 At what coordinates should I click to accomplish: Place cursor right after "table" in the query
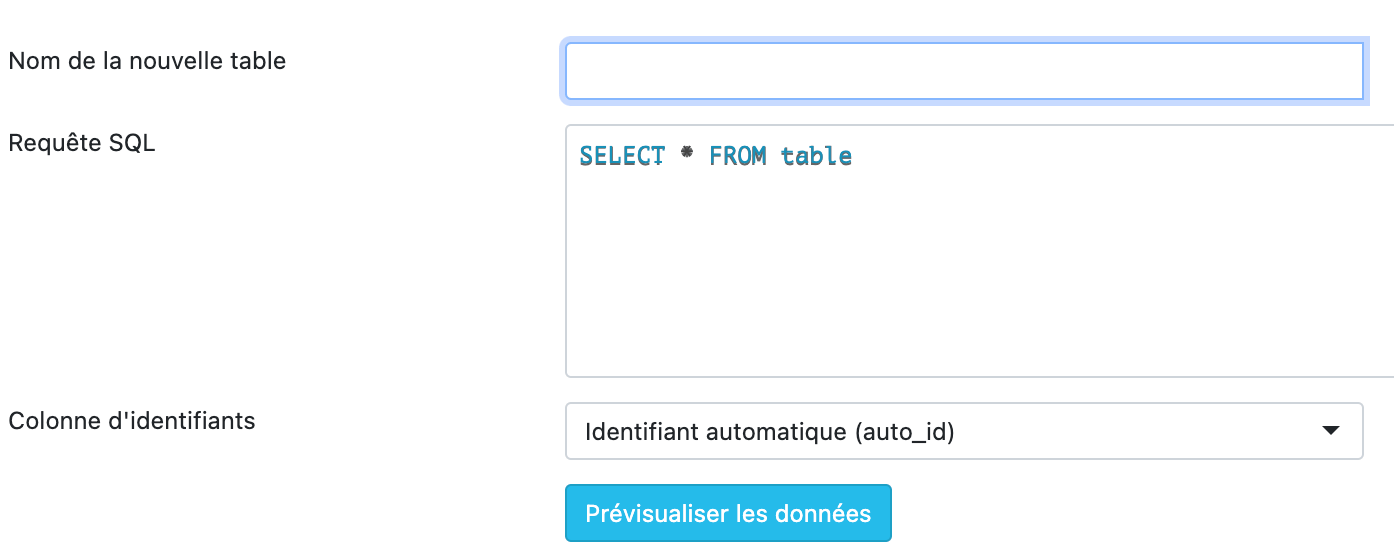854,156
